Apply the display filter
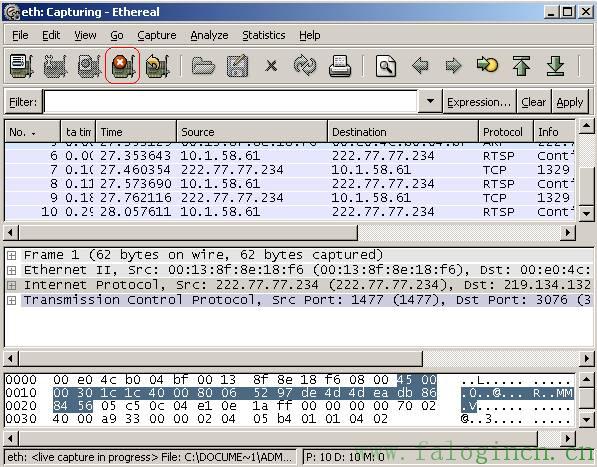The image size is (597, 467). pyautogui.click(x=570, y=102)
